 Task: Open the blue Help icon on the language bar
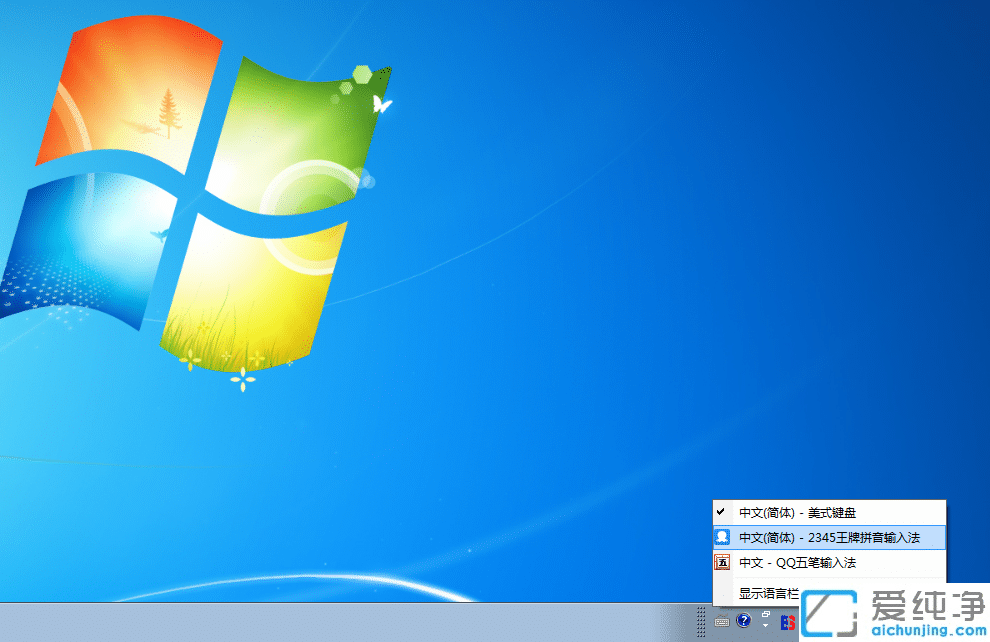744,621
